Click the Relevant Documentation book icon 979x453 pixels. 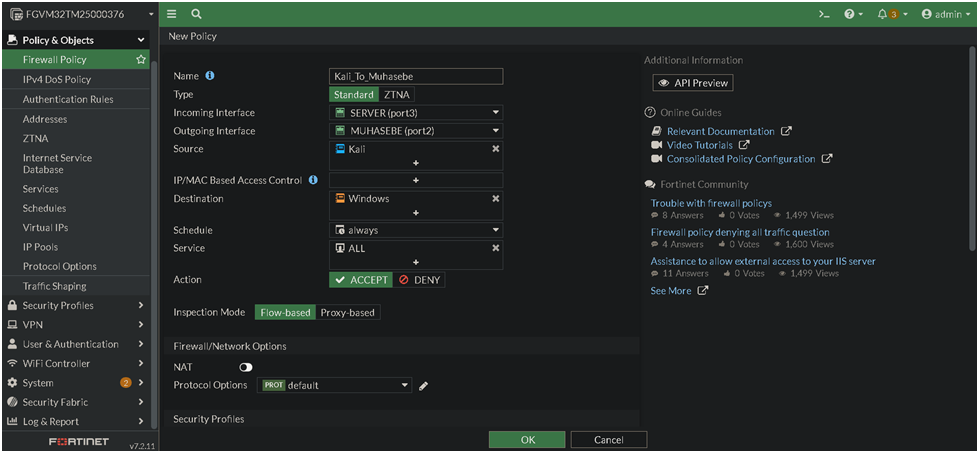(656, 131)
